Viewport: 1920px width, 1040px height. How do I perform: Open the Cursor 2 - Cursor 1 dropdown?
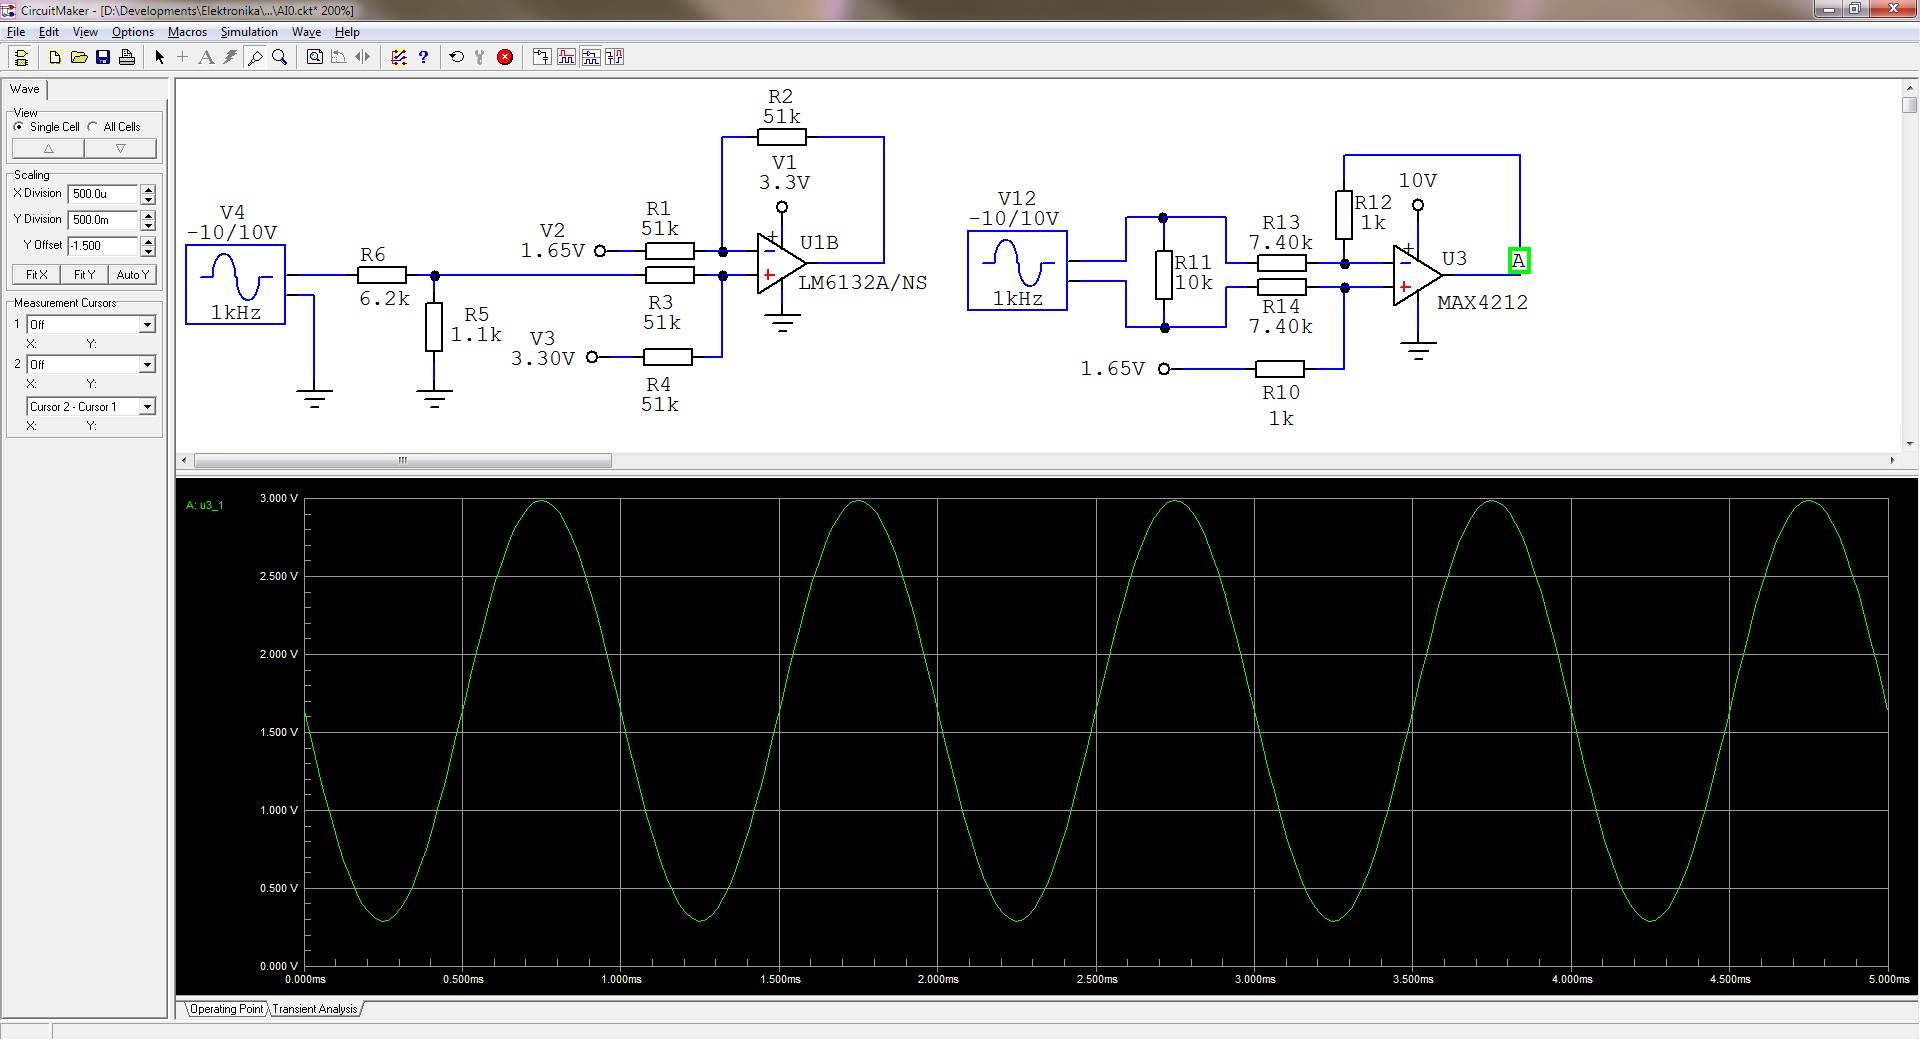coord(147,406)
